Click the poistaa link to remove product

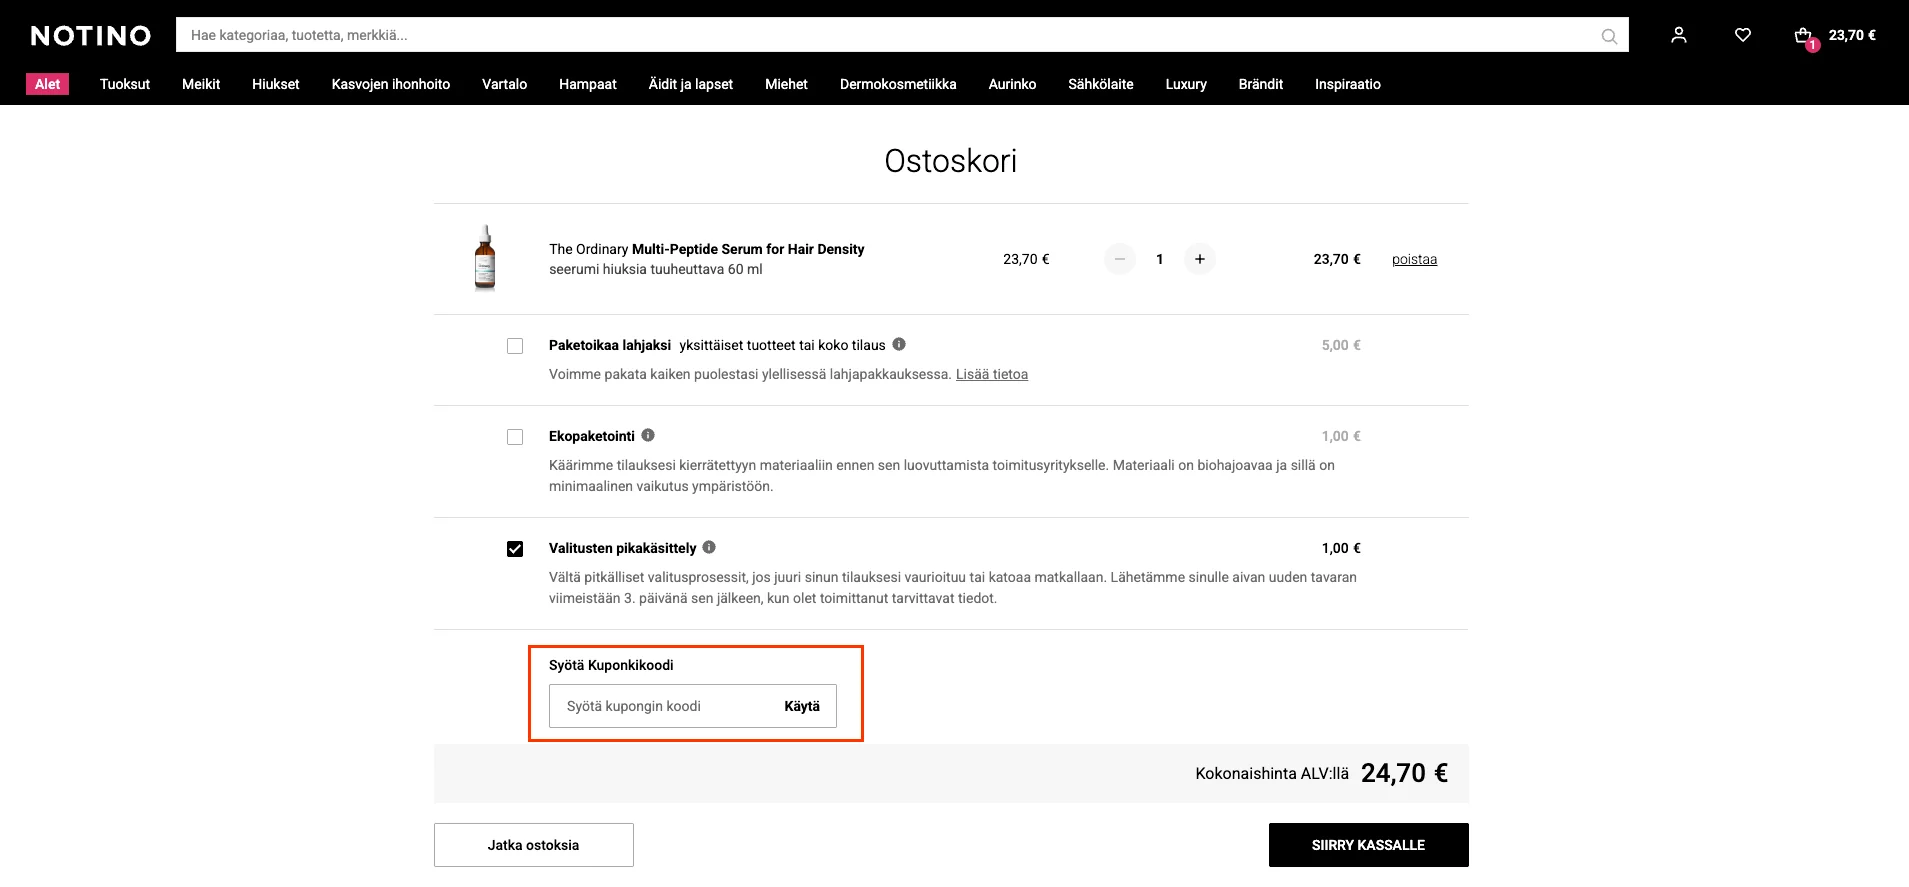click(x=1414, y=259)
